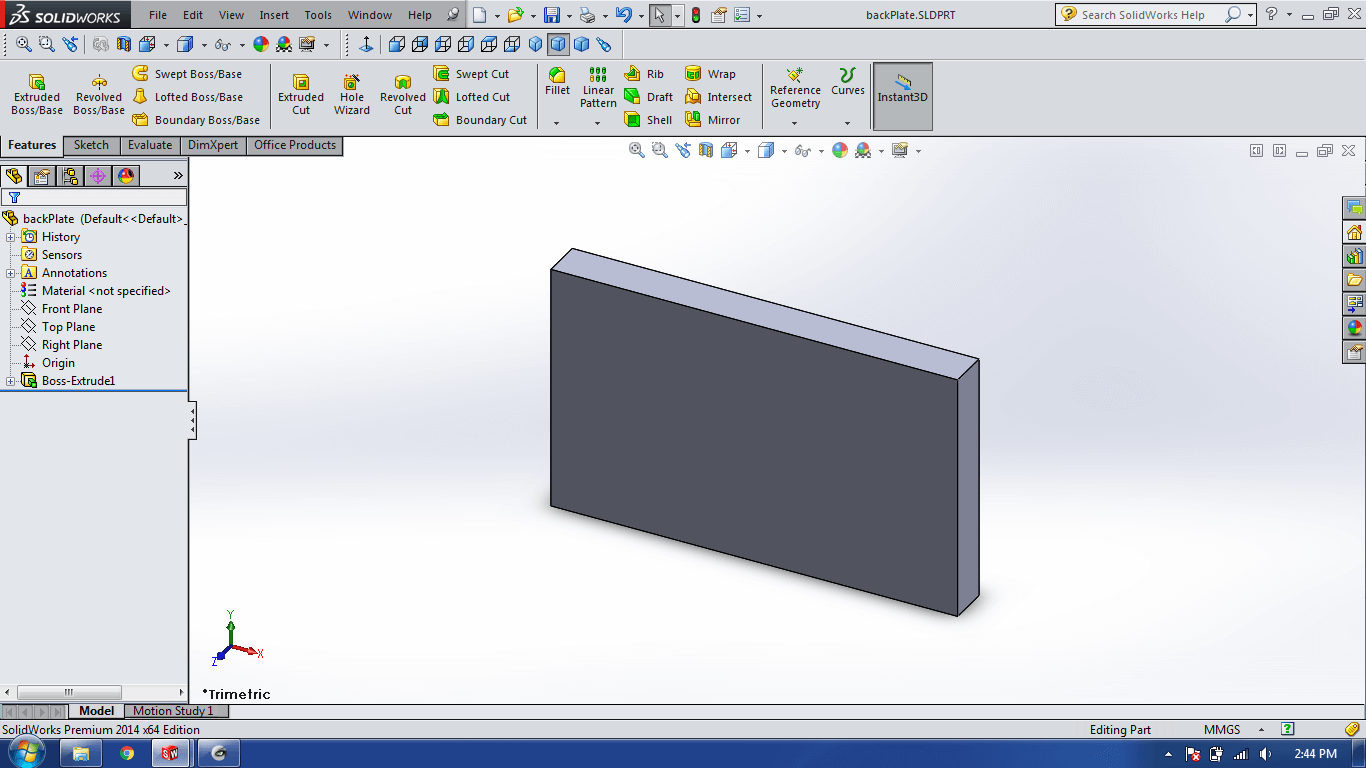
Task: Open the MMGS unit system menu
Action: (1235, 730)
